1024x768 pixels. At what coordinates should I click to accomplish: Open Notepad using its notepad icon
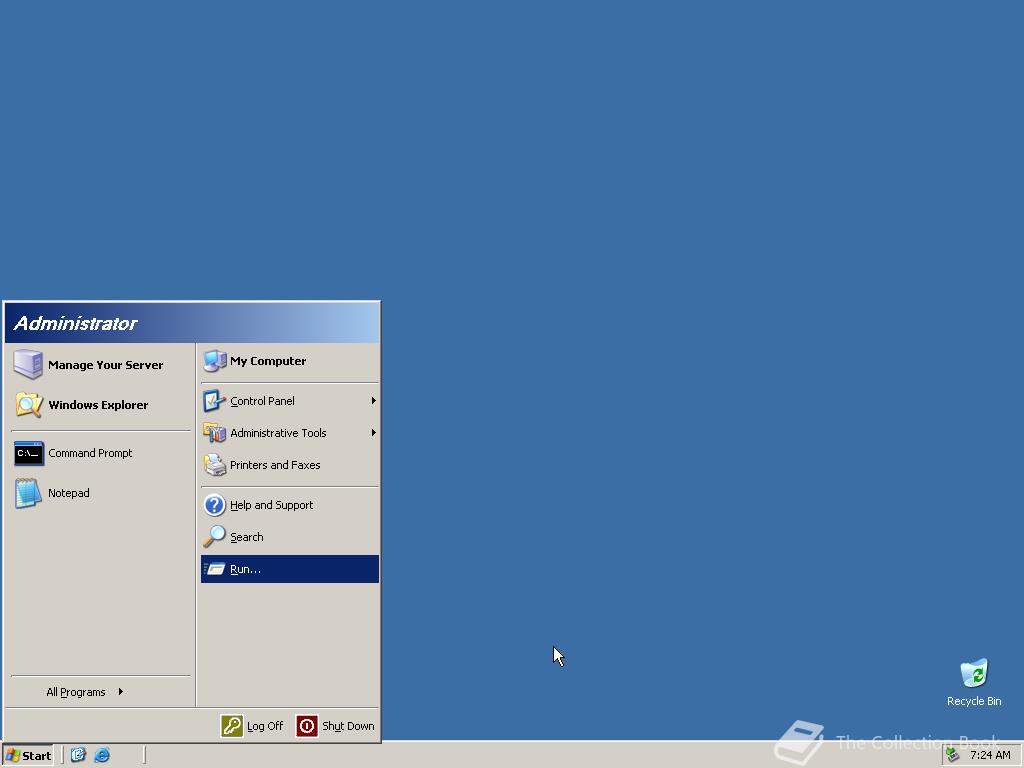(x=28, y=493)
